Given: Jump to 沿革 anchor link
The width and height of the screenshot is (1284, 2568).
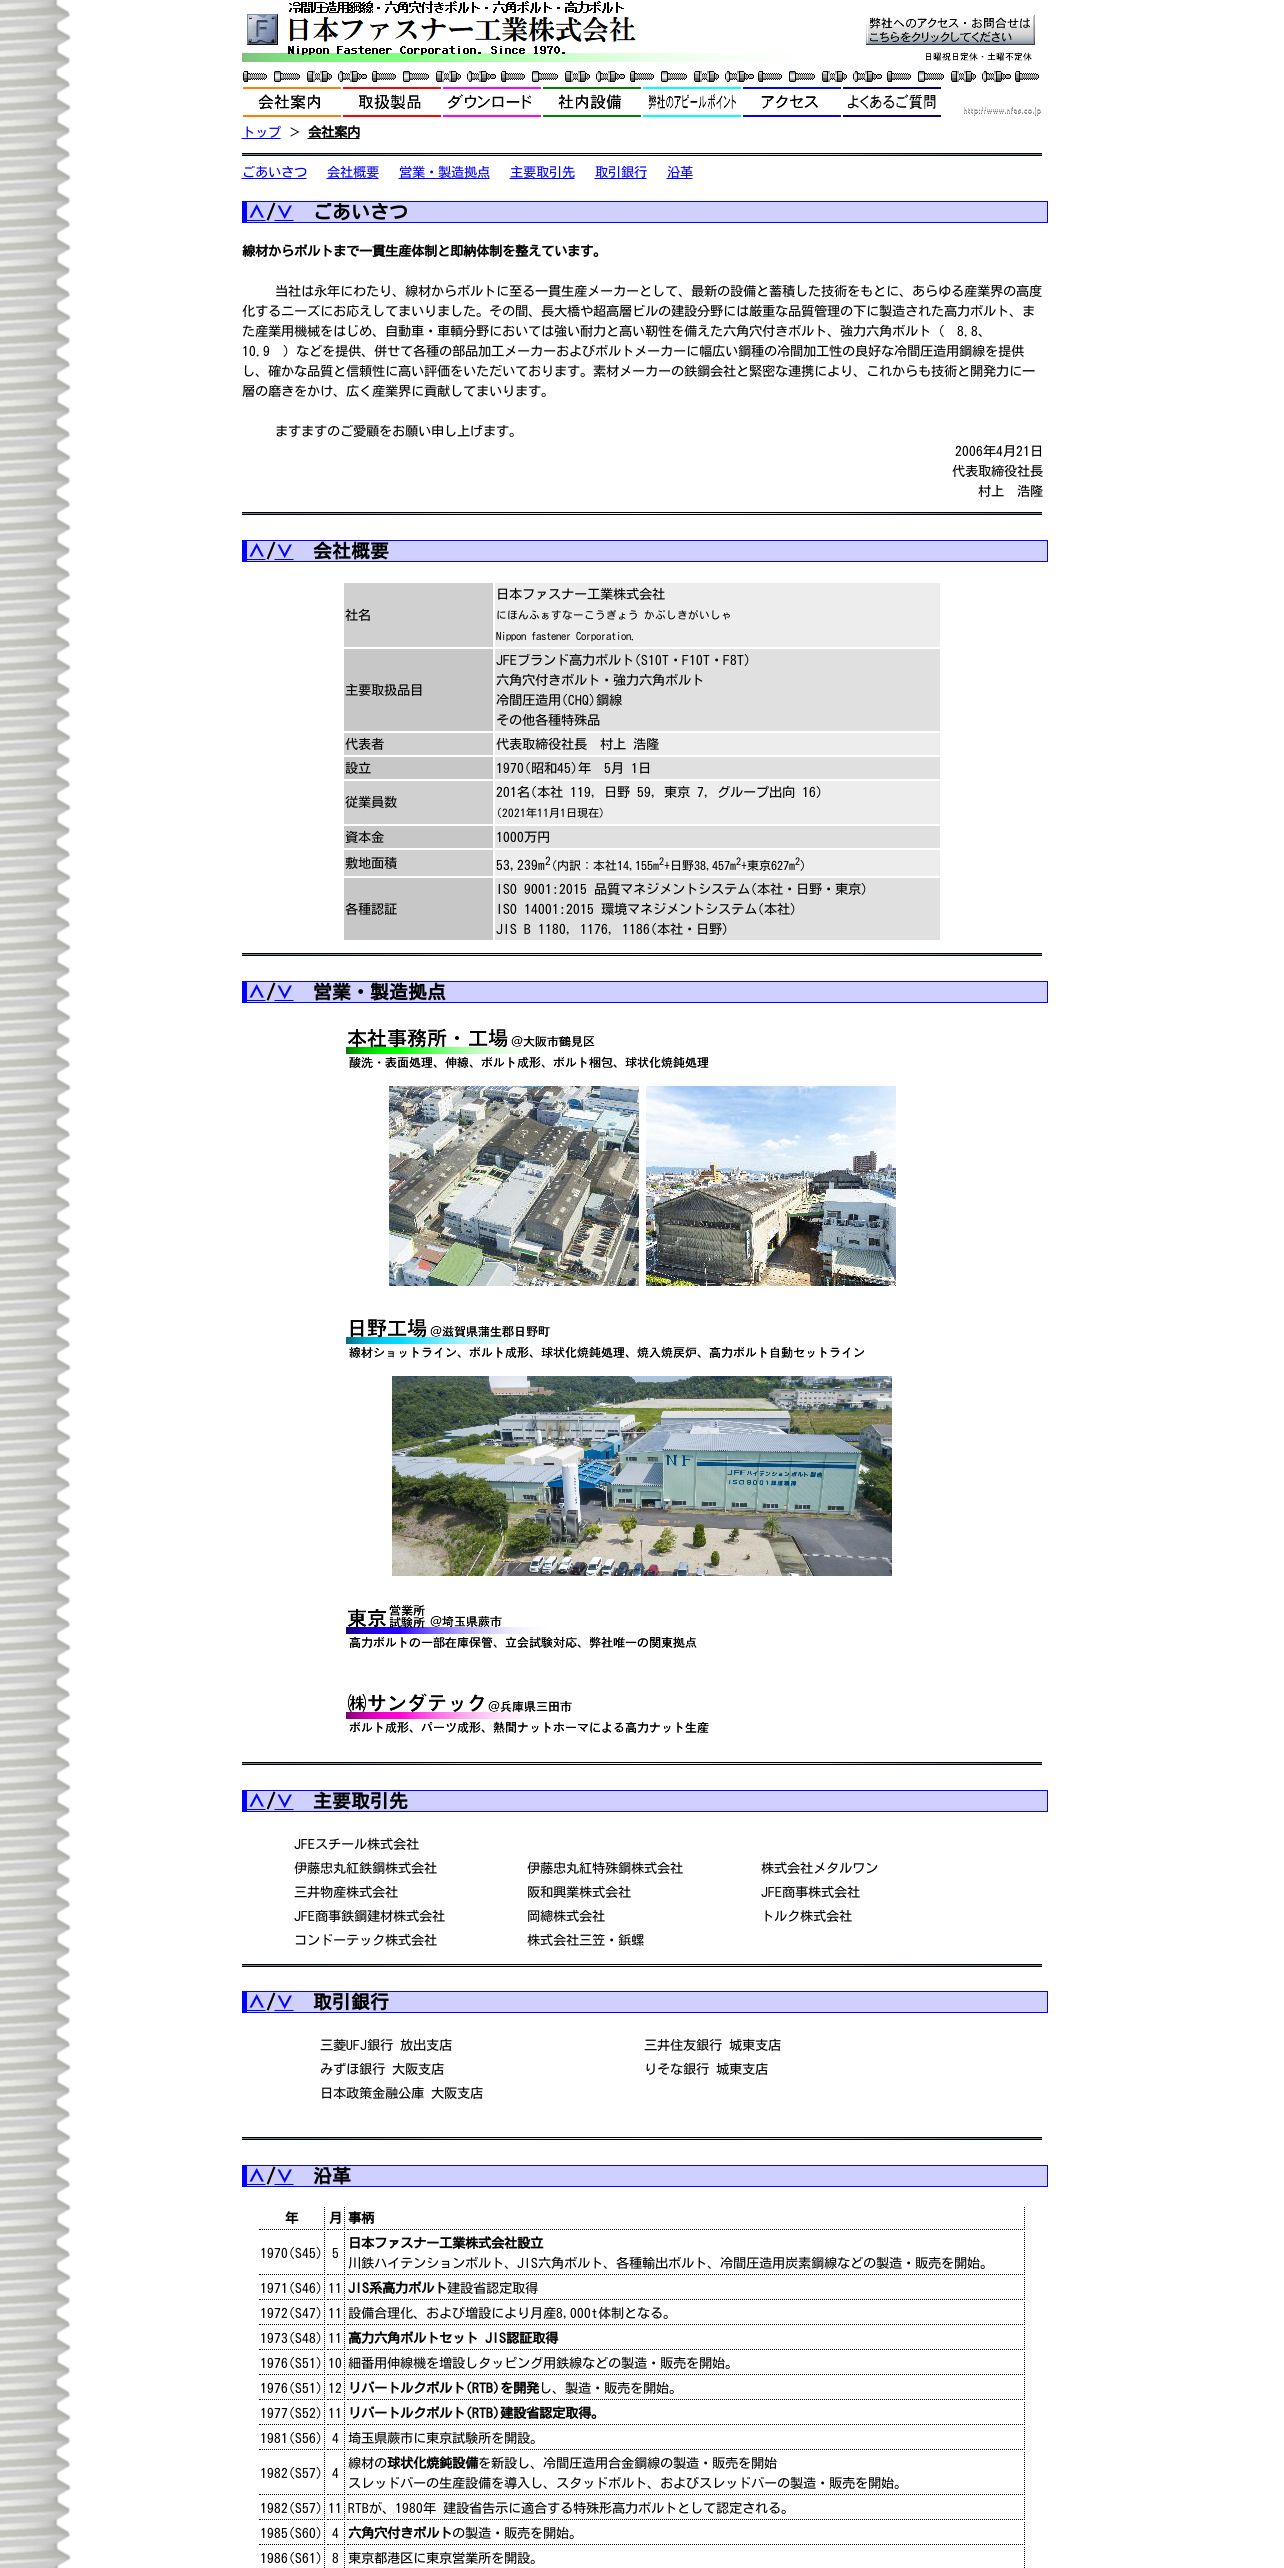Looking at the screenshot, I should pyautogui.click(x=680, y=172).
